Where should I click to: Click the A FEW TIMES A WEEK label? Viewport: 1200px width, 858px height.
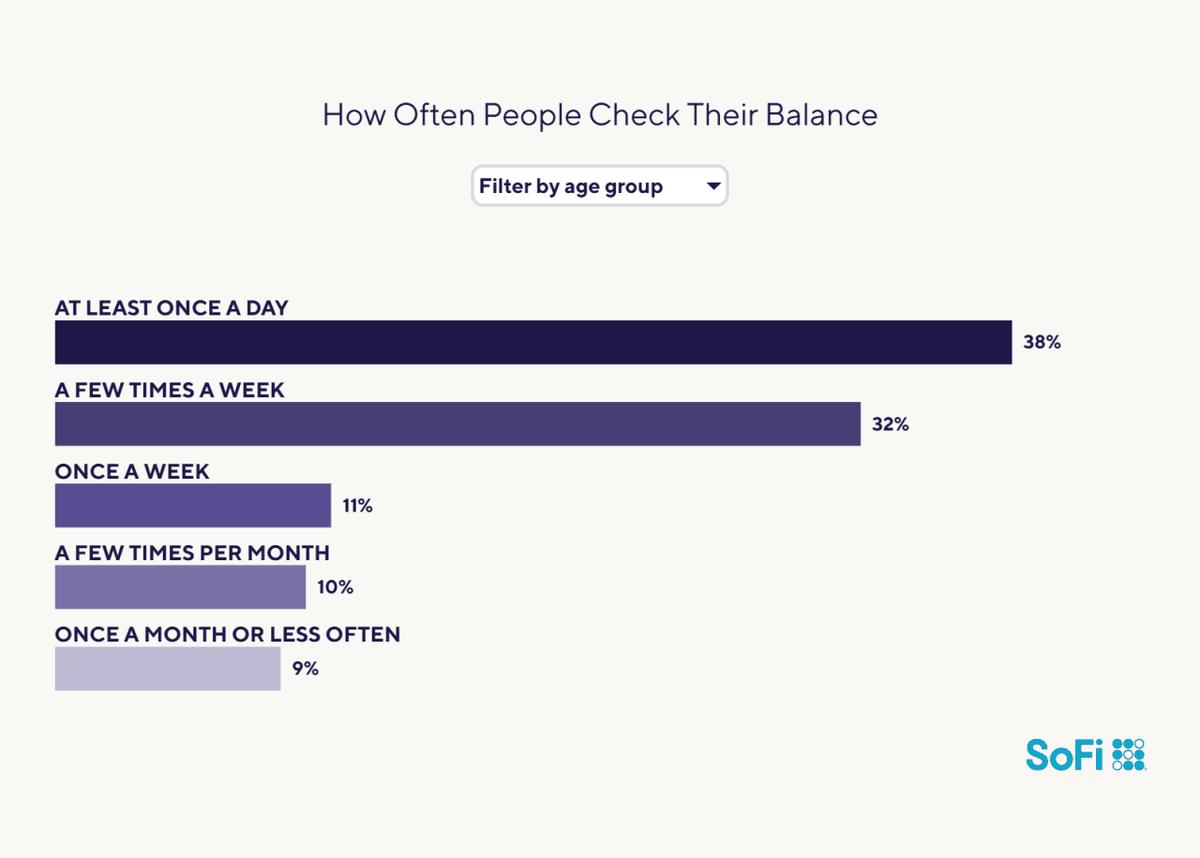pyautogui.click(x=170, y=390)
